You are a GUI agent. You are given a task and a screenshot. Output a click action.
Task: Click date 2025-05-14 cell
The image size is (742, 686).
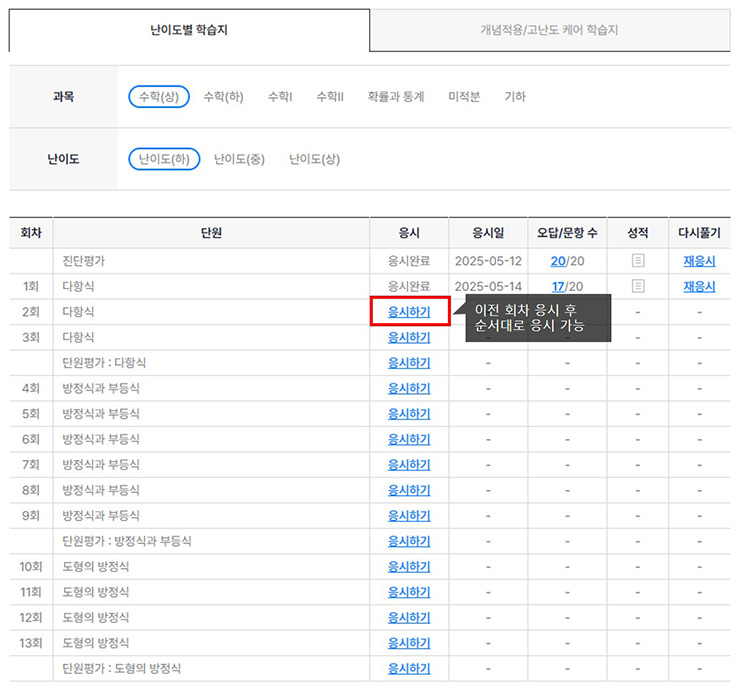[488, 286]
